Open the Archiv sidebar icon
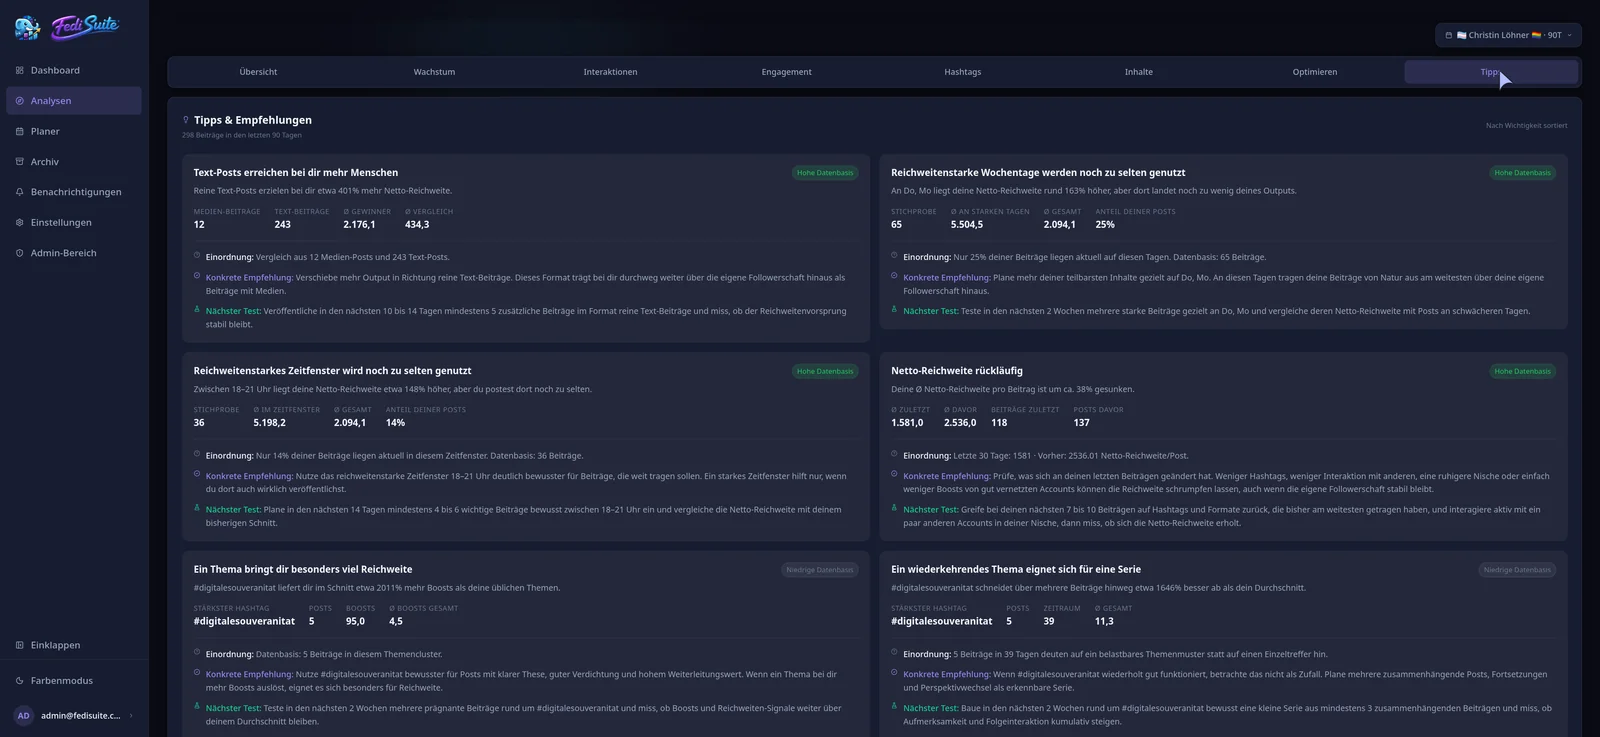1600x737 pixels. click(20, 162)
